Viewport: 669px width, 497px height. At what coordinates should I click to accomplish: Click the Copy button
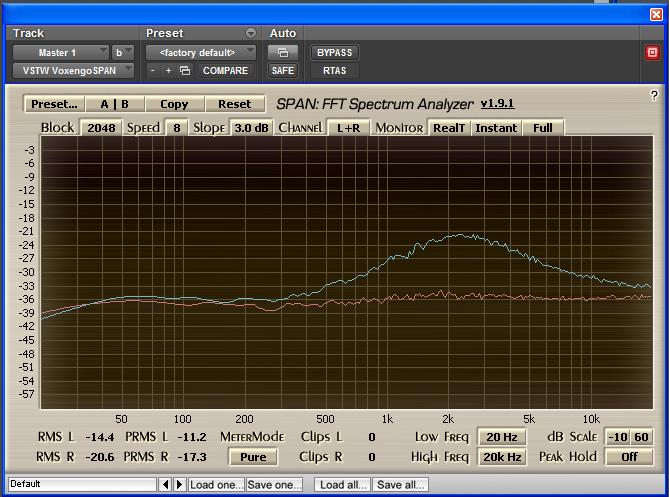point(174,104)
